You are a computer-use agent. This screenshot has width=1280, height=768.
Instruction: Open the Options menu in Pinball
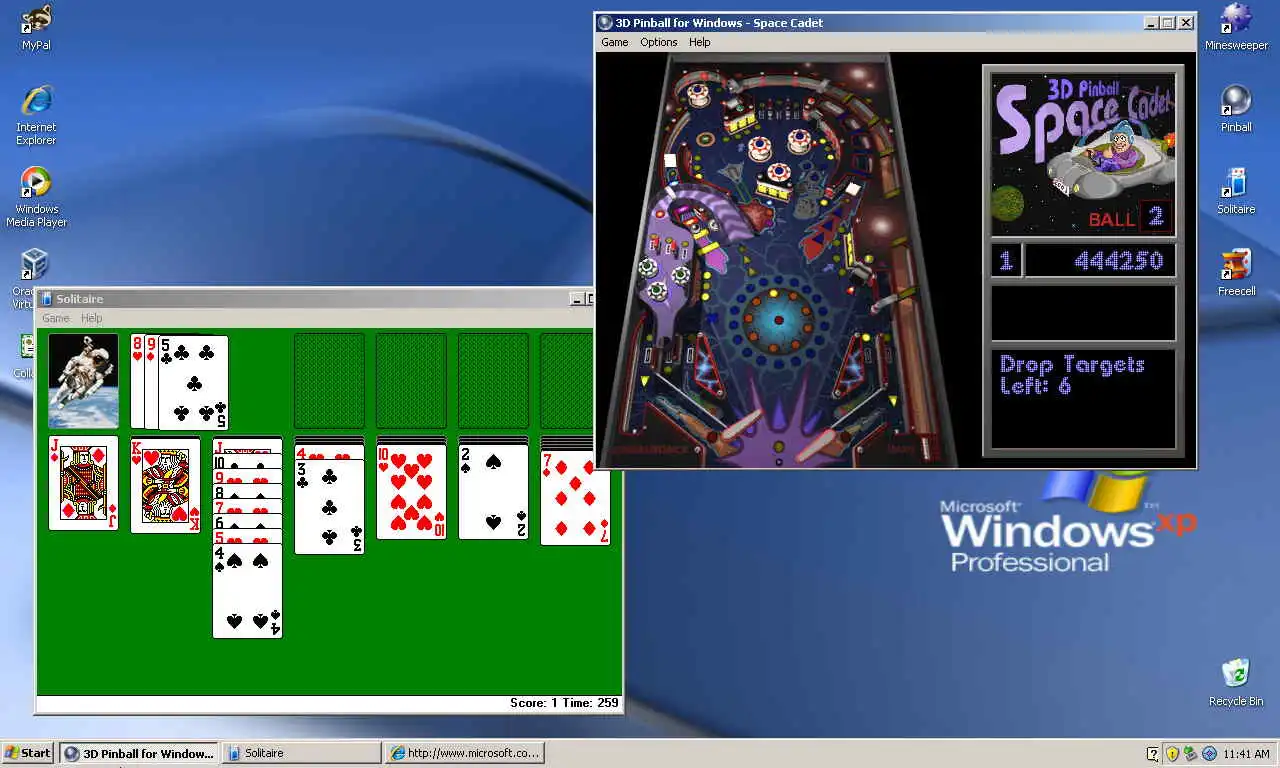659,42
